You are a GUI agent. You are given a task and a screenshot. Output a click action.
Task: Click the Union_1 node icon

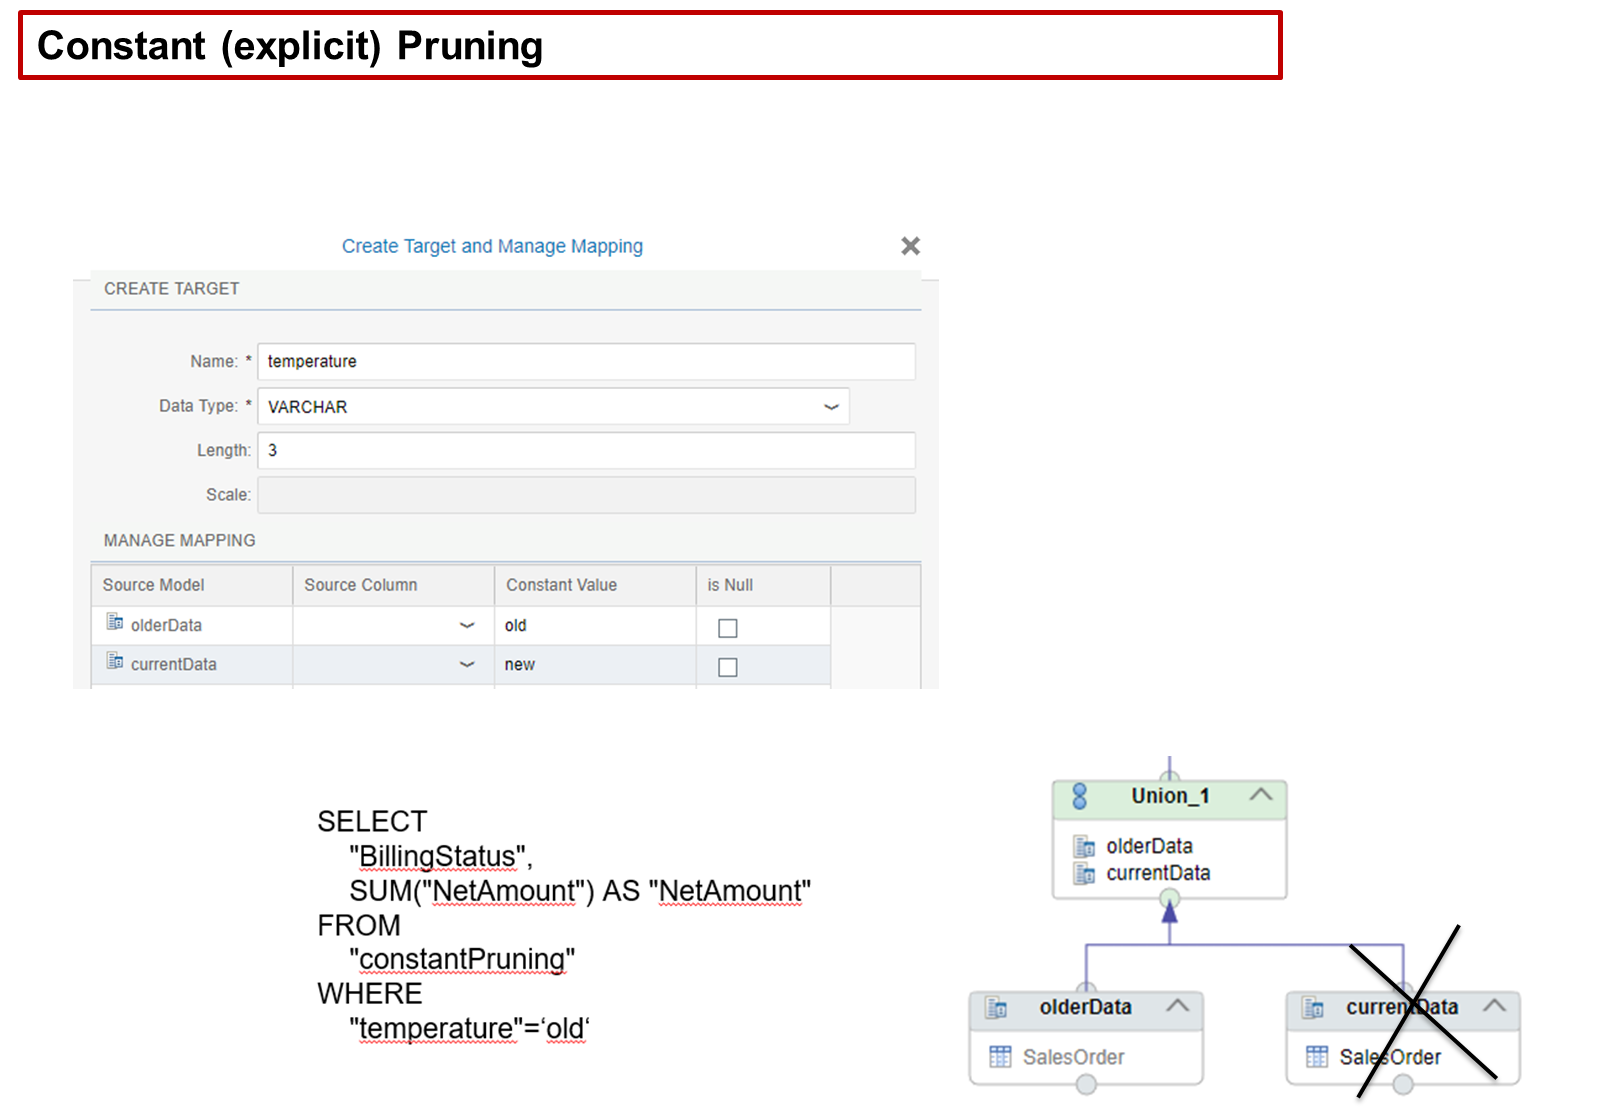tap(1079, 796)
